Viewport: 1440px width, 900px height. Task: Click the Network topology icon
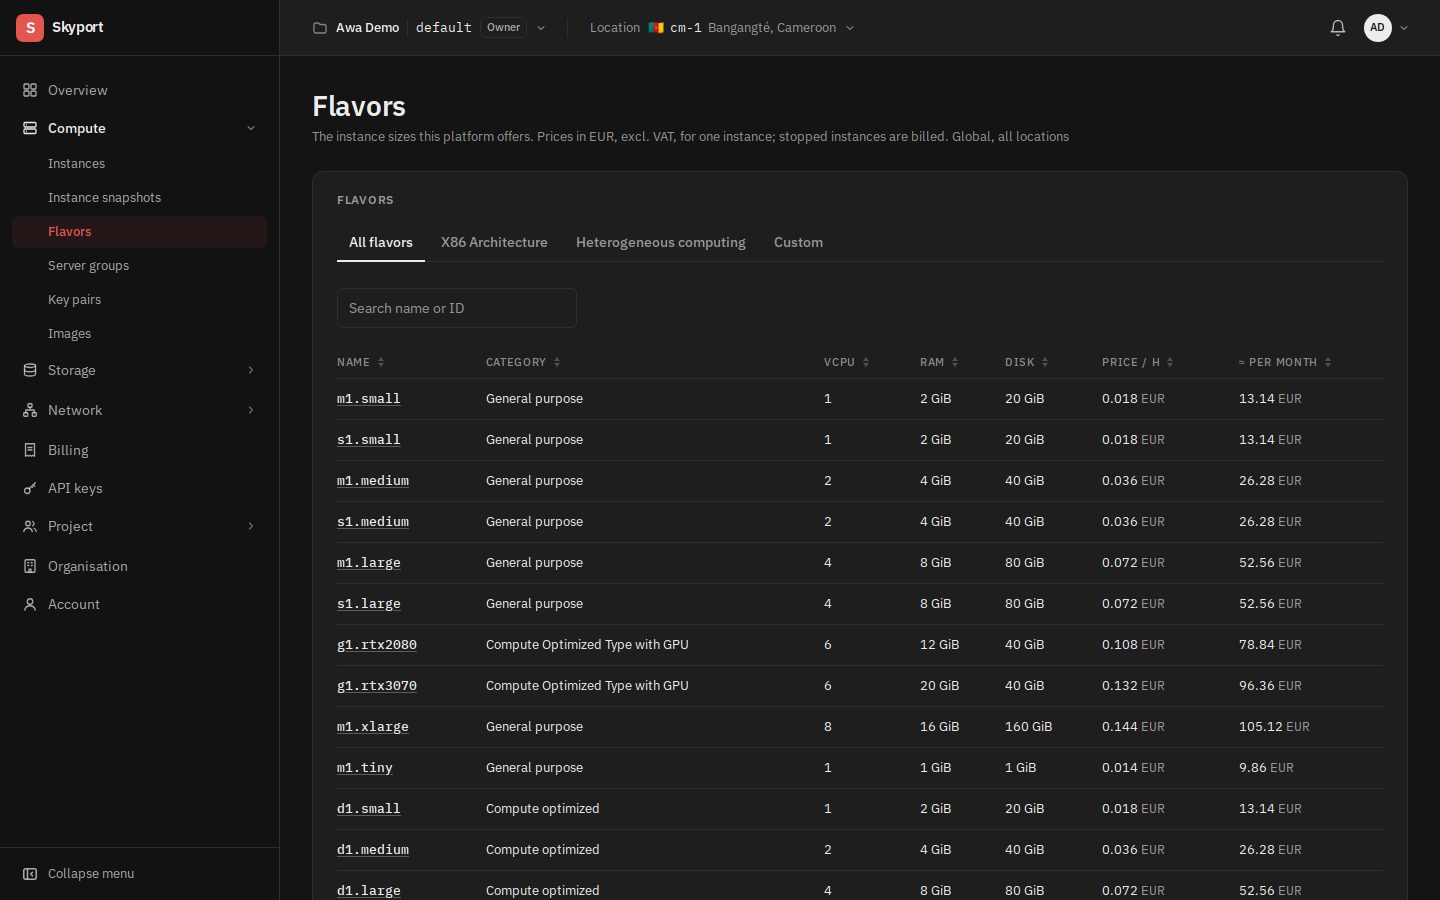[x=30, y=410]
